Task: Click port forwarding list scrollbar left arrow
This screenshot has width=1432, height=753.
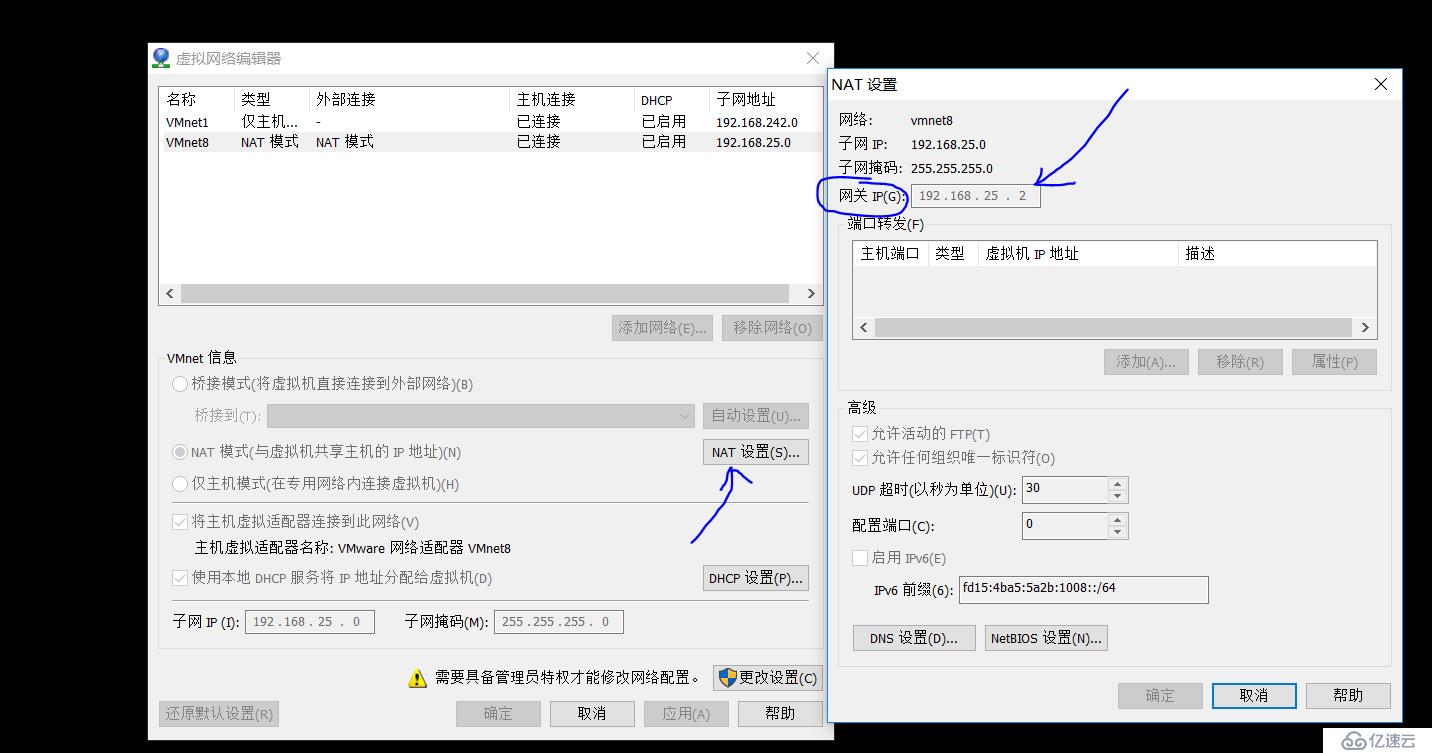Action: tap(864, 327)
